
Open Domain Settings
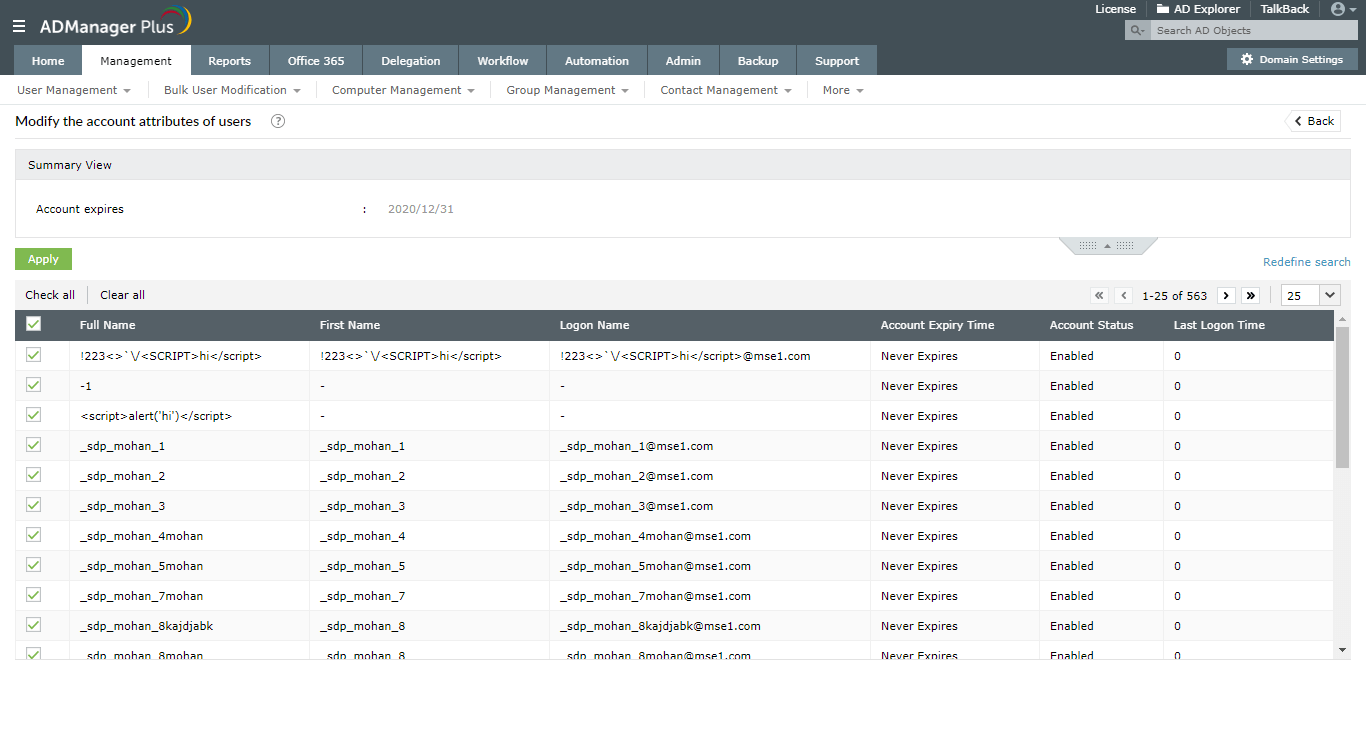[x=1291, y=59]
